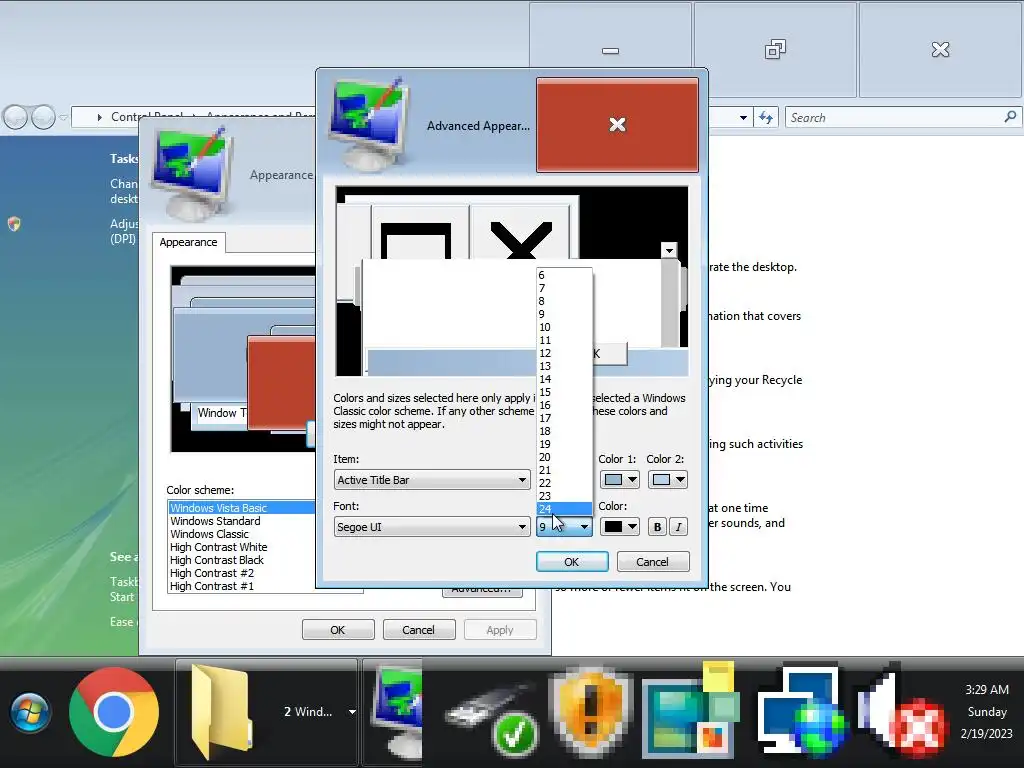Screen dimensions: 1024x768
Task: Select font size 10 in the list
Action: click(x=564, y=327)
